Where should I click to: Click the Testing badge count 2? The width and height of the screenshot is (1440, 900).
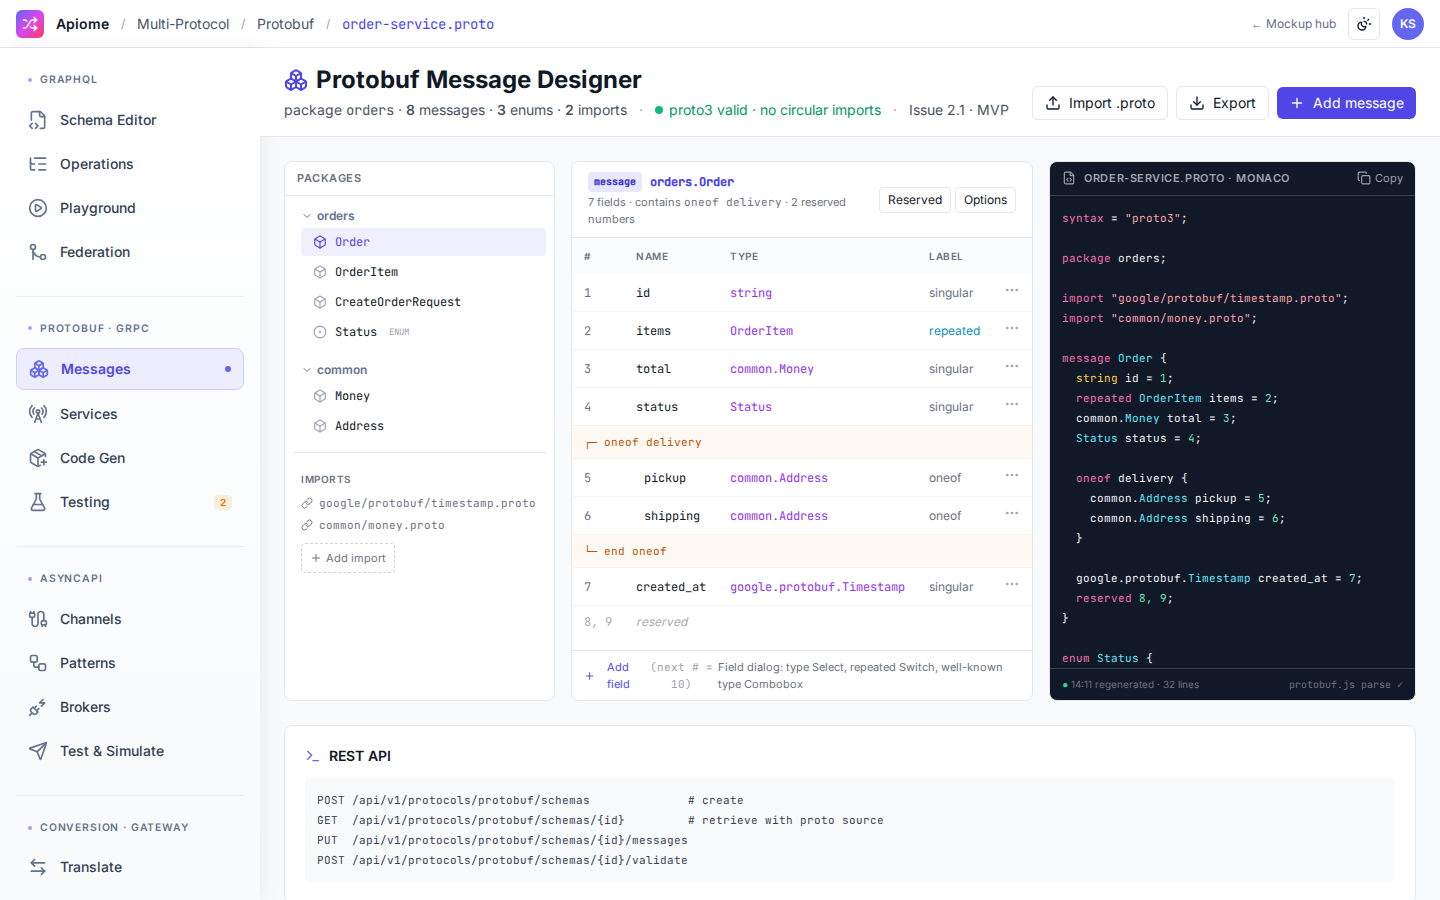(223, 502)
